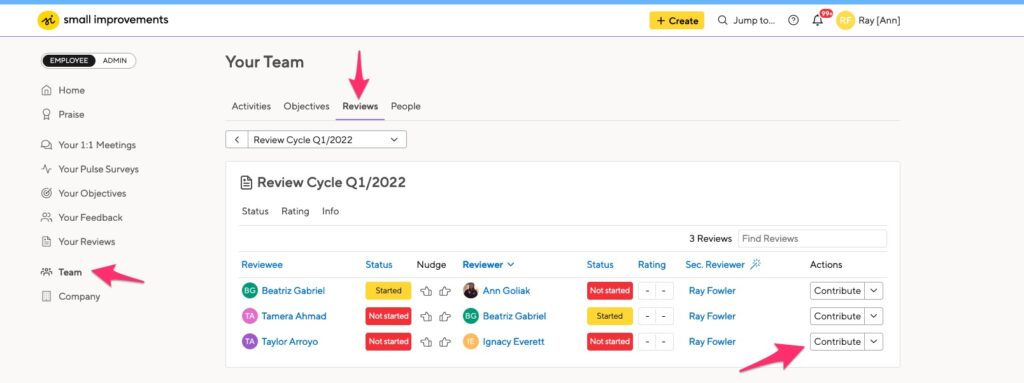Viewport: 1024px width, 383px height.
Task: Click the document icon beside Review Cycle heading
Action: coord(246,182)
